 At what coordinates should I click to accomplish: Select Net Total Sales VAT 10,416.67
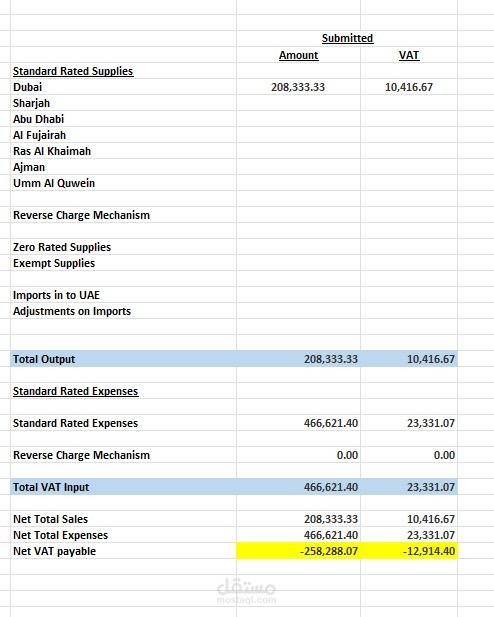tap(431, 519)
